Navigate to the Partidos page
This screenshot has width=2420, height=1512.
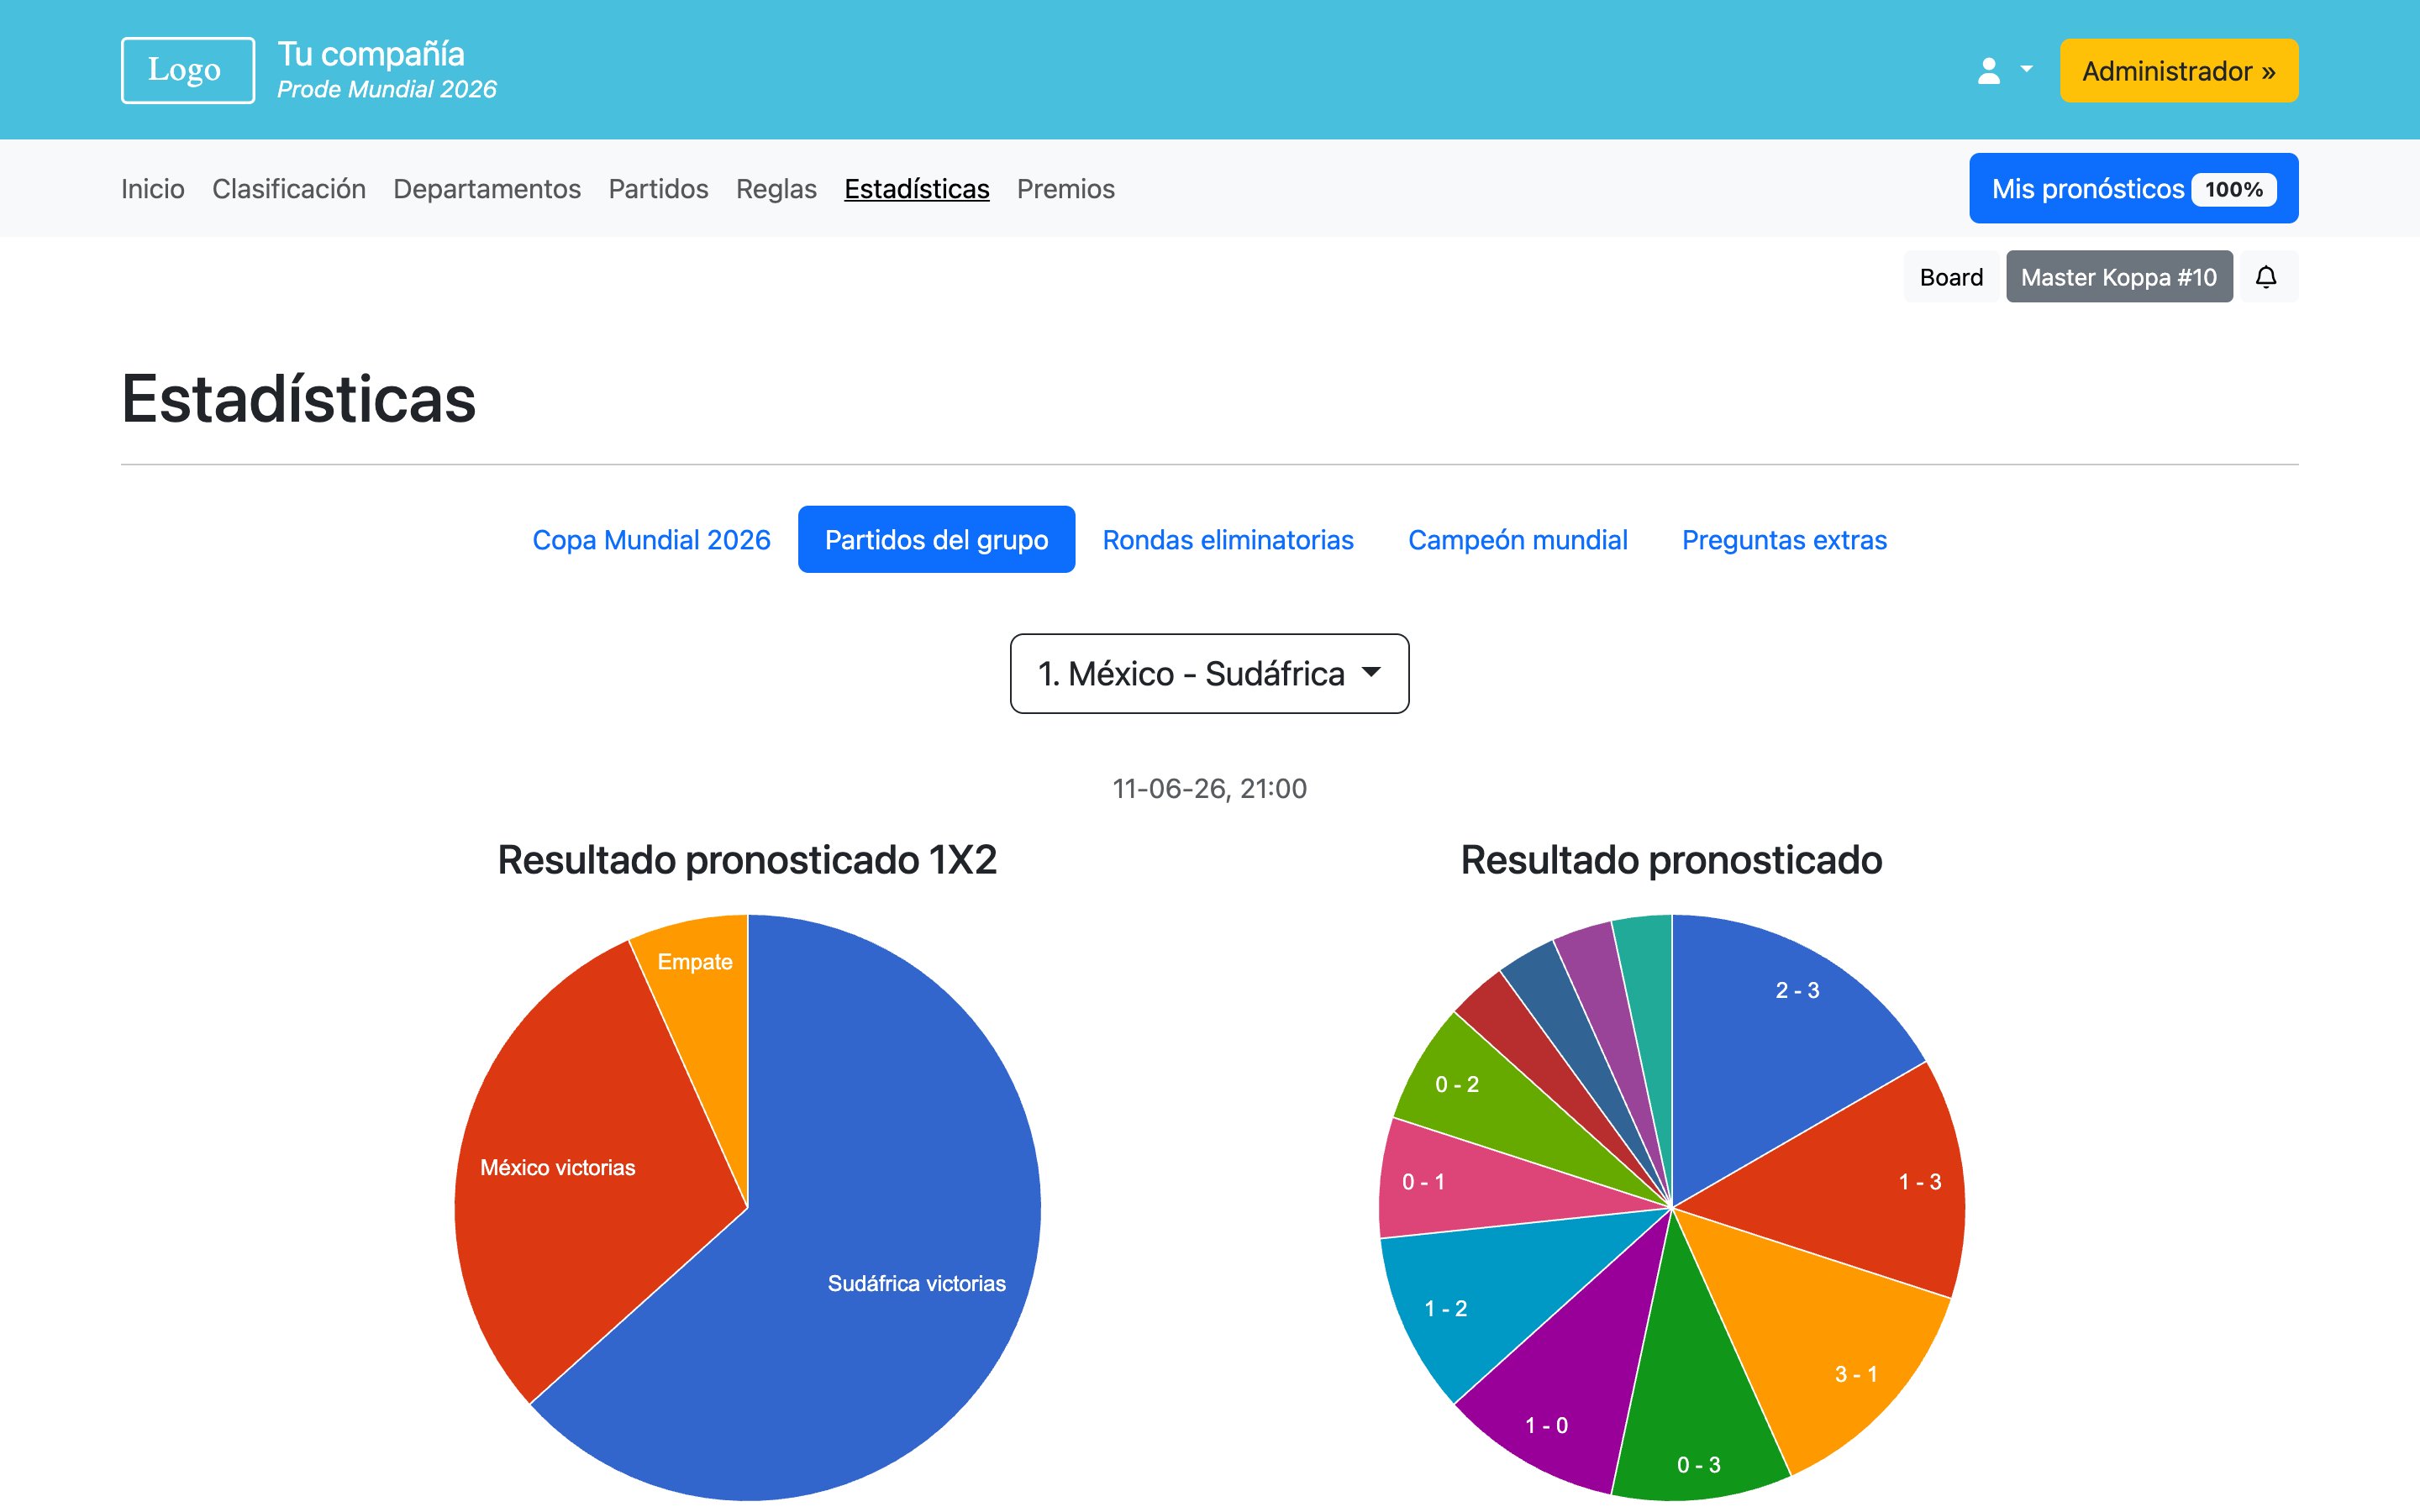tap(658, 189)
